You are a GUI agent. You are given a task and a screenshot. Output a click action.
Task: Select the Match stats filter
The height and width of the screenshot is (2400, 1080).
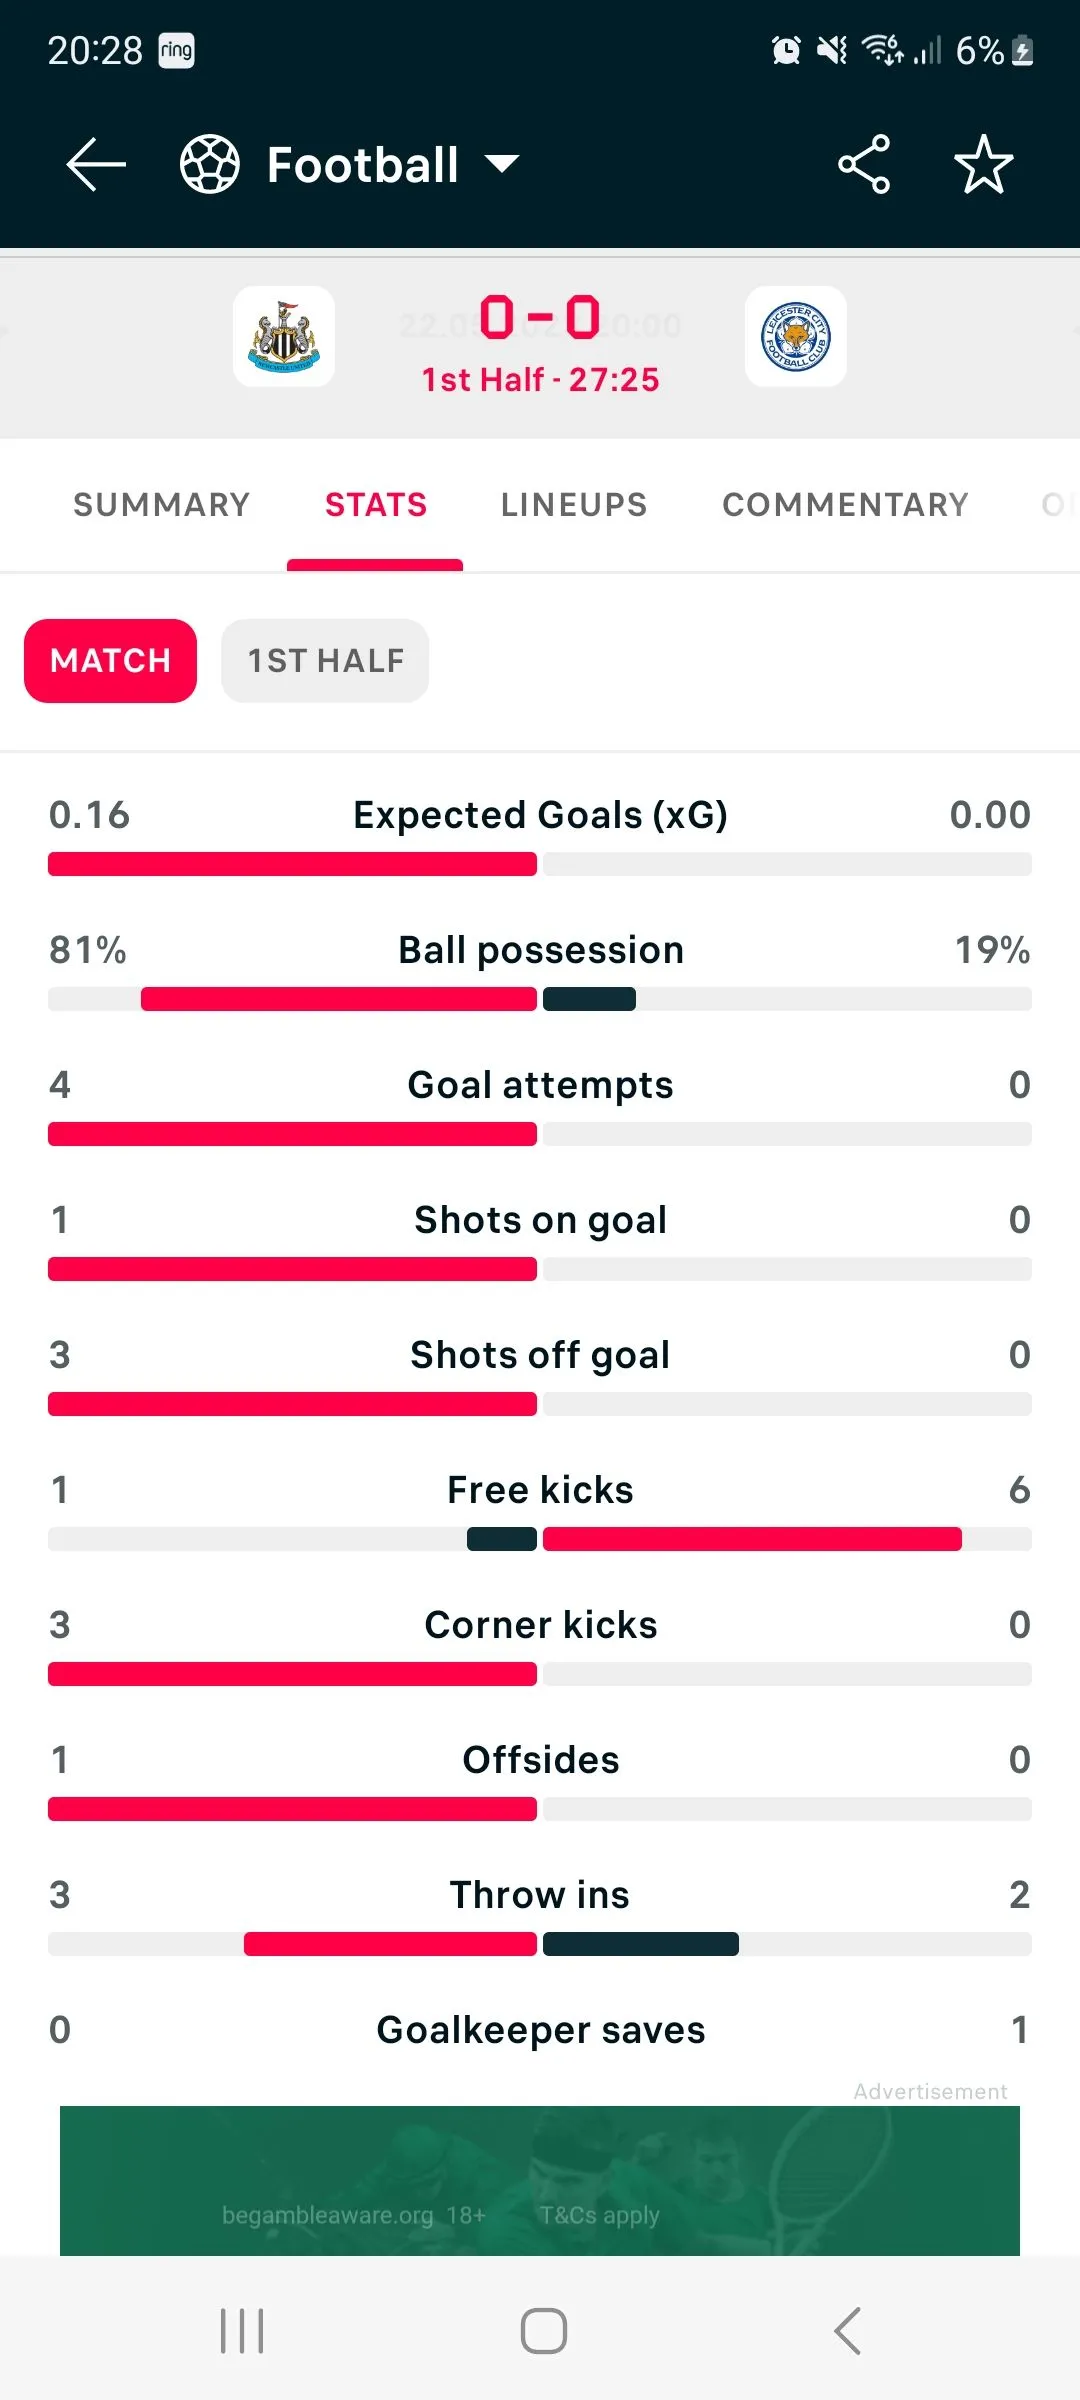click(x=110, y=661)
